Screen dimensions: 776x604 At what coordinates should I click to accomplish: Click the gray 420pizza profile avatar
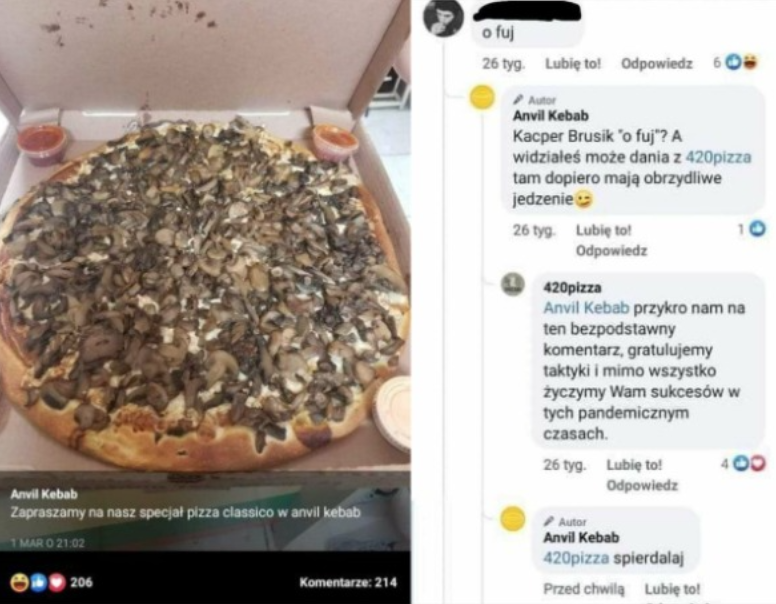(x=513, y=284)
